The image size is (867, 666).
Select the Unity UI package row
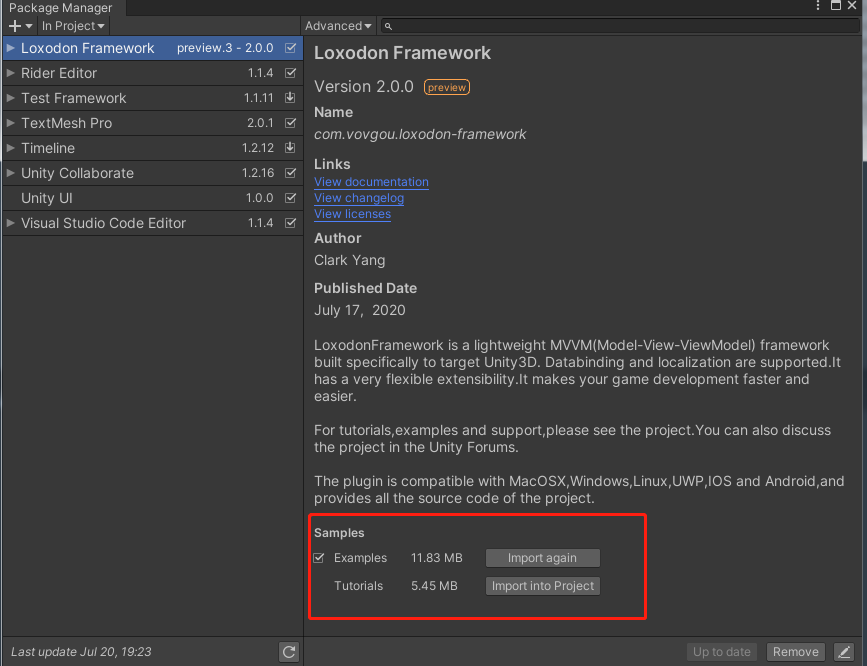153,198
